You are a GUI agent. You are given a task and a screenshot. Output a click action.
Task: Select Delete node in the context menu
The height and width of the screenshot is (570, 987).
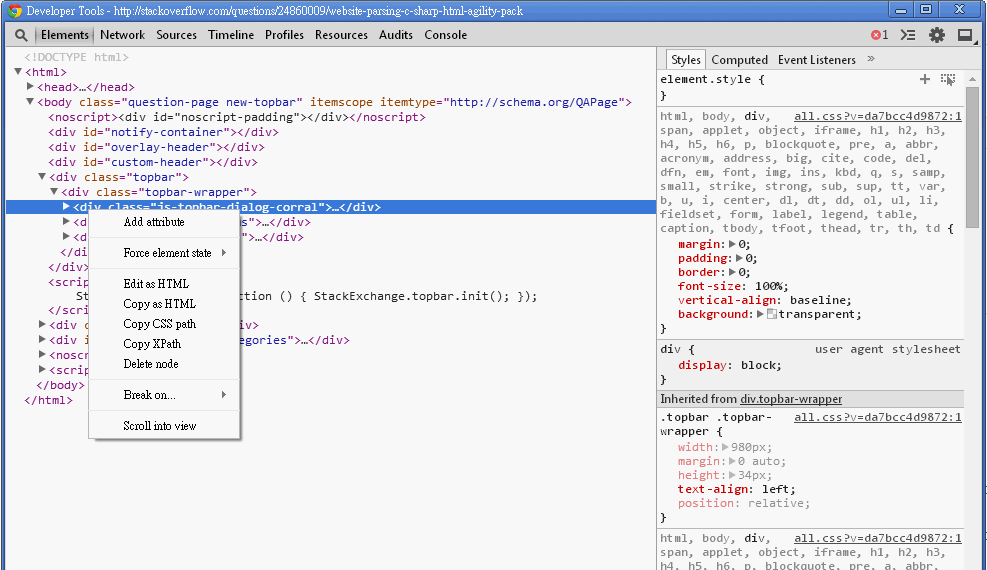coord(151,364)
